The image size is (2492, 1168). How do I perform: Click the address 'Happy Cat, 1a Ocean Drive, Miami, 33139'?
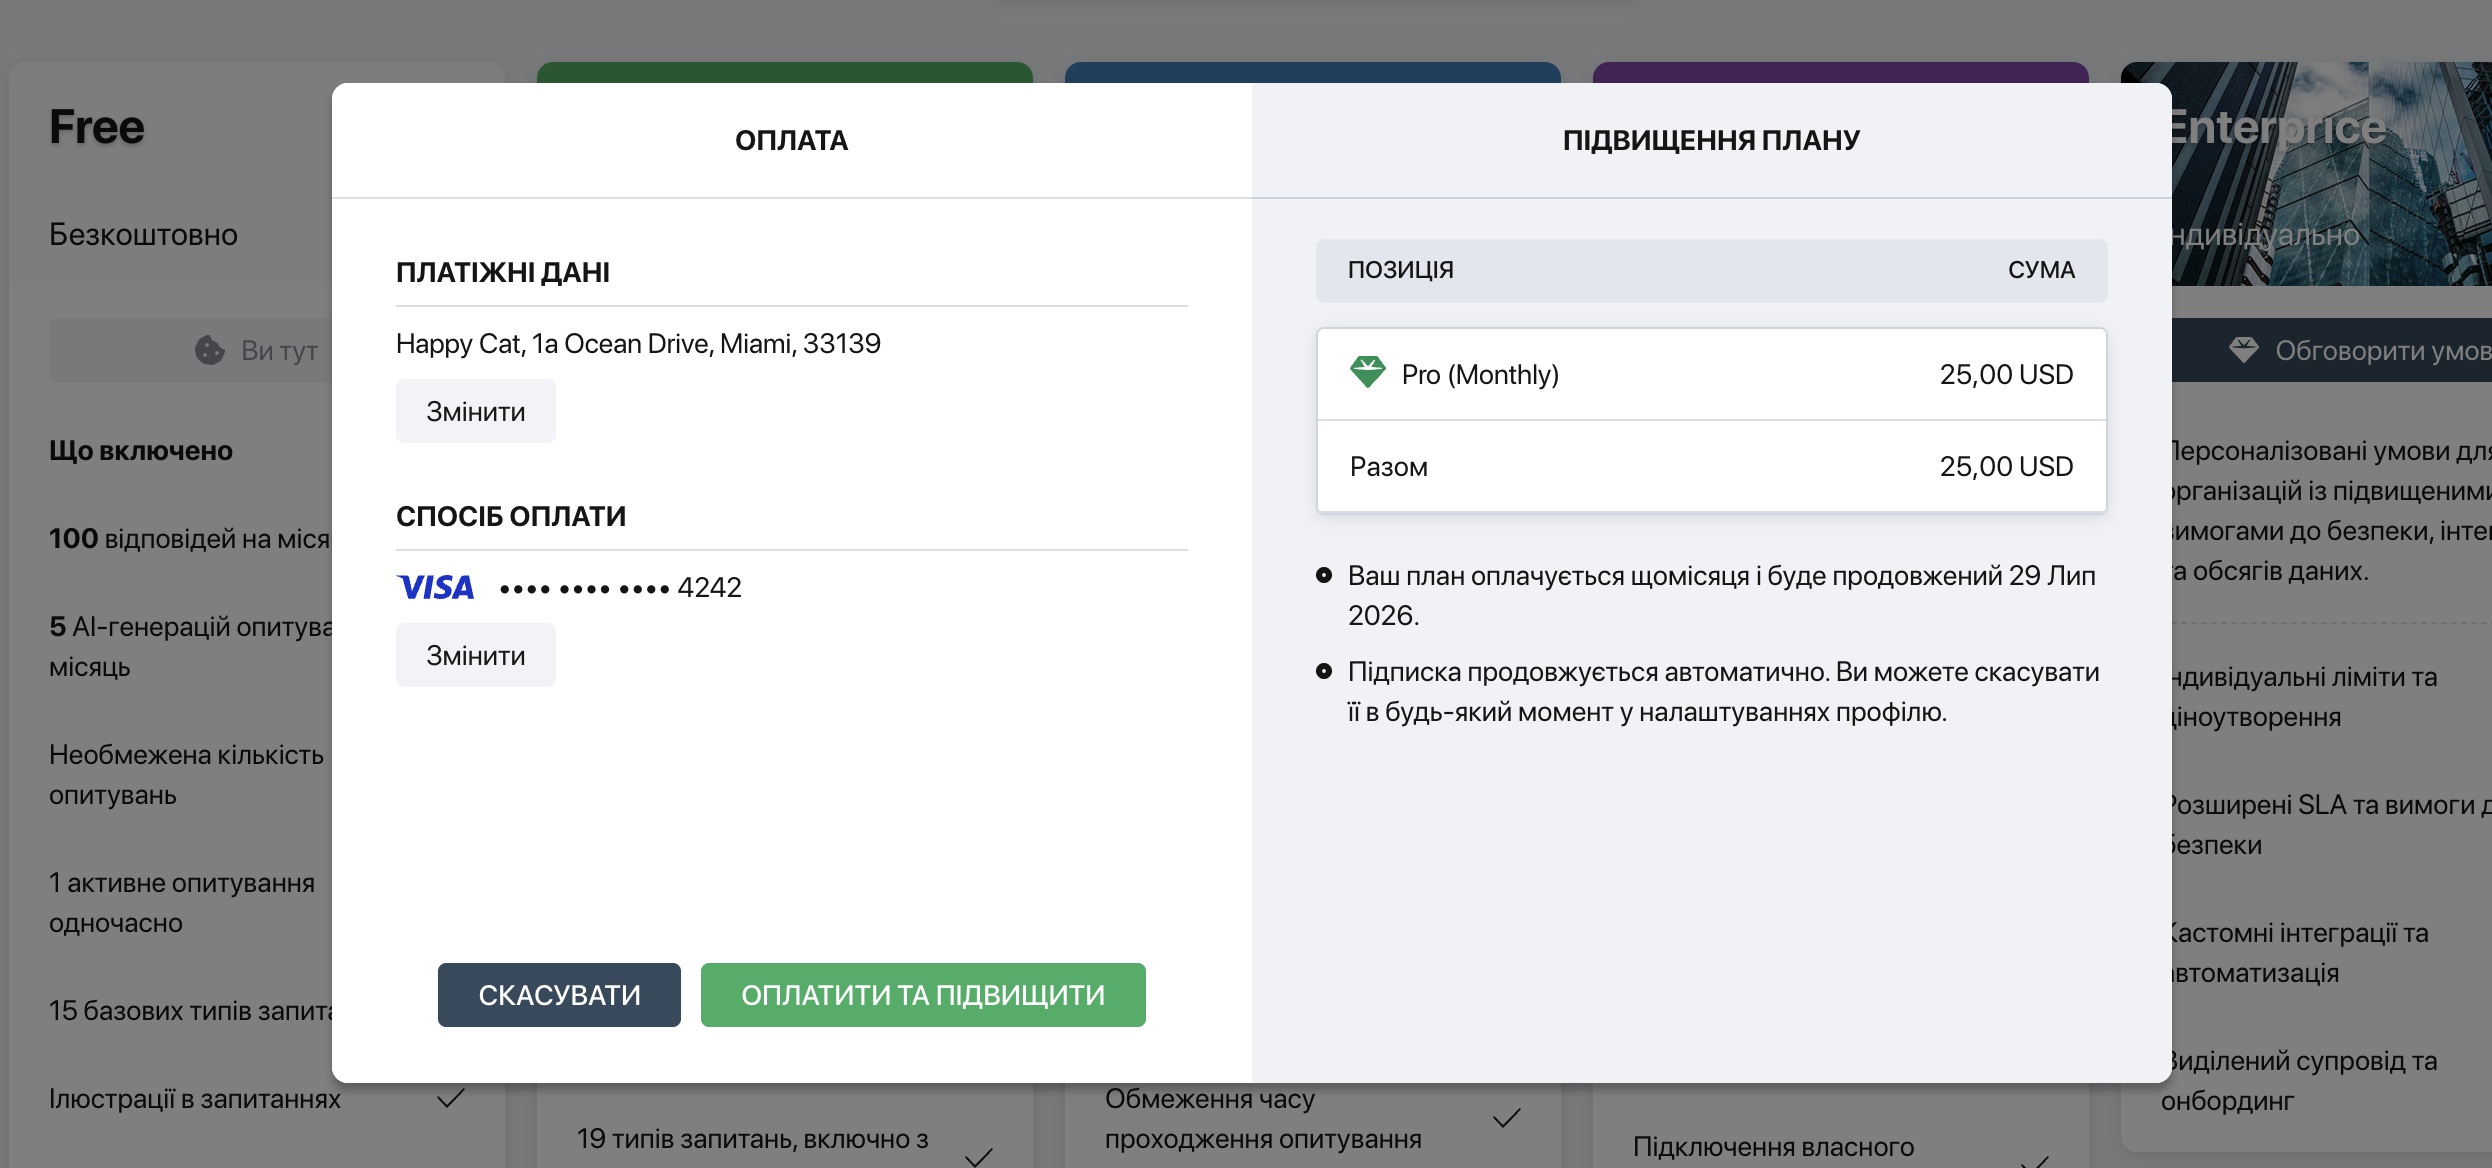[x=638, y=344]
